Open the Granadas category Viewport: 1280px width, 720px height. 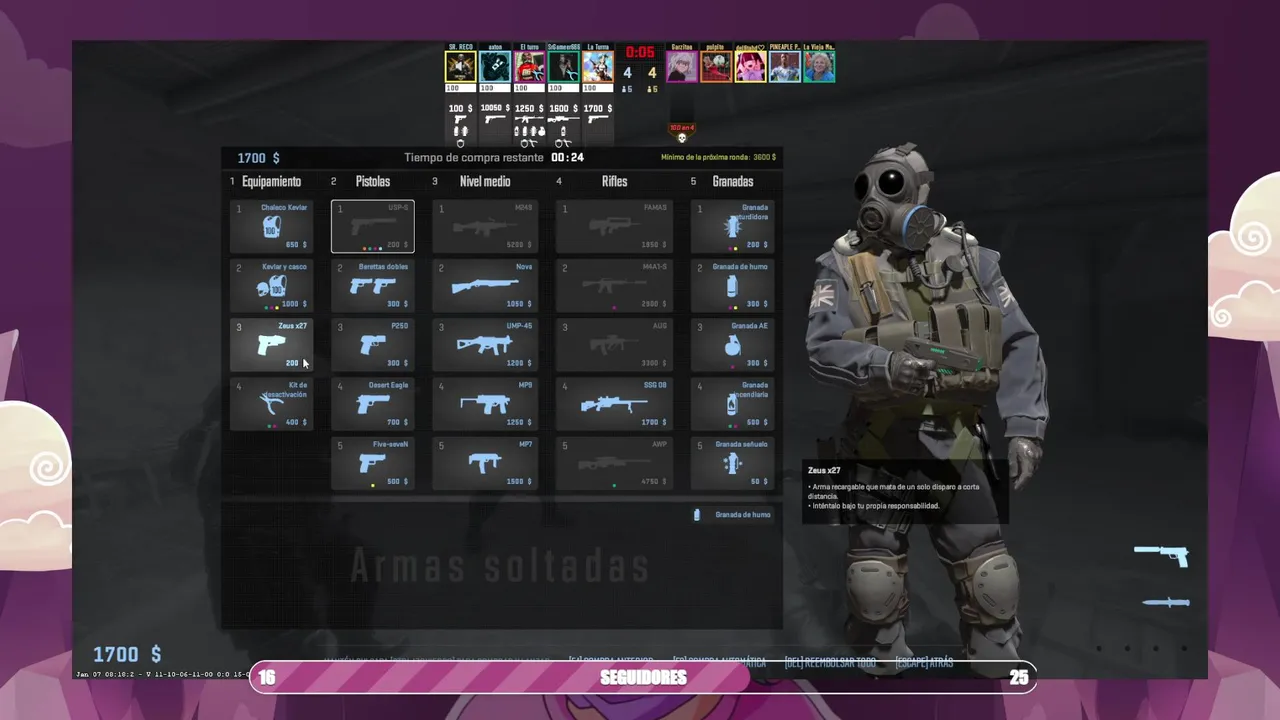click(733, 181)
